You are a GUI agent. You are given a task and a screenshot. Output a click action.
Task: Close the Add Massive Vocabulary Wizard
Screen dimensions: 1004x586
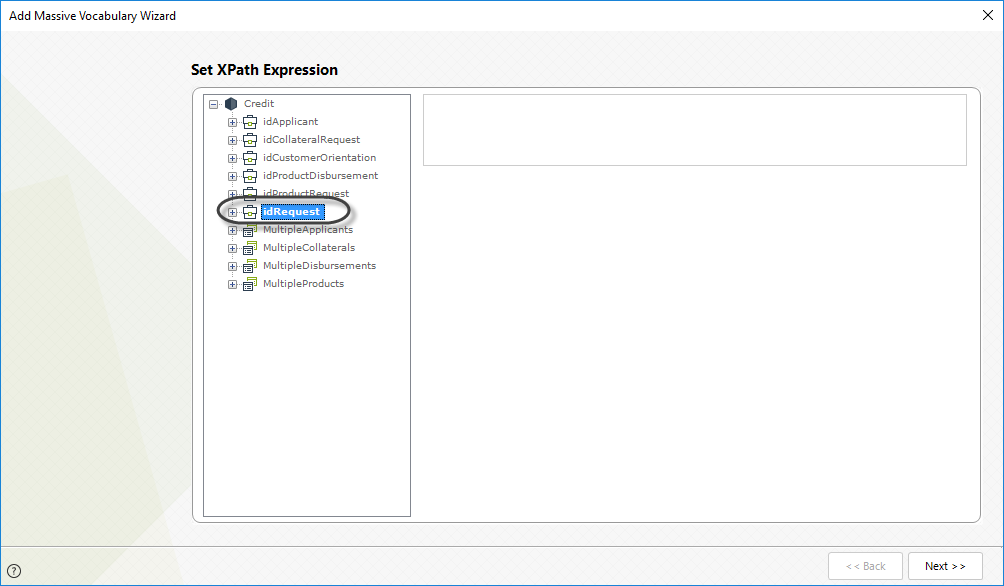[x=988, y=15]
